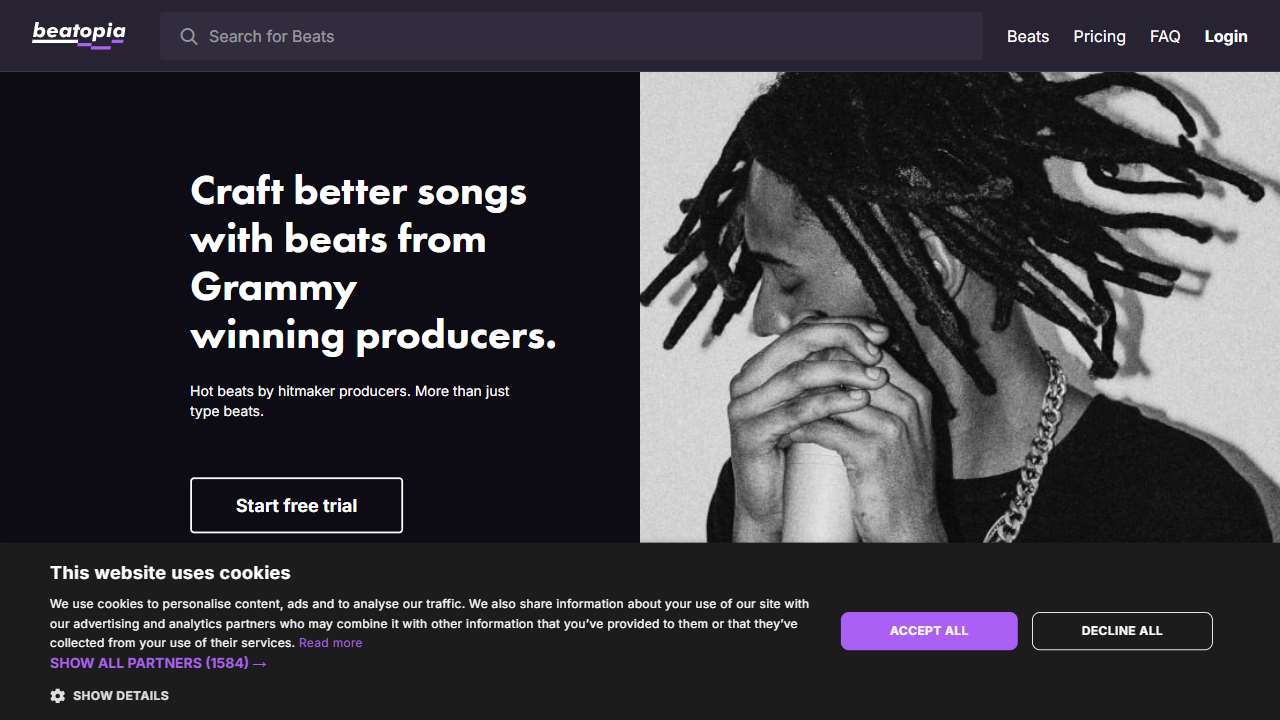Decline all cookies
Image resolution: width=1280 pixels, height=720 pixels.
[x=1122, y=631]
